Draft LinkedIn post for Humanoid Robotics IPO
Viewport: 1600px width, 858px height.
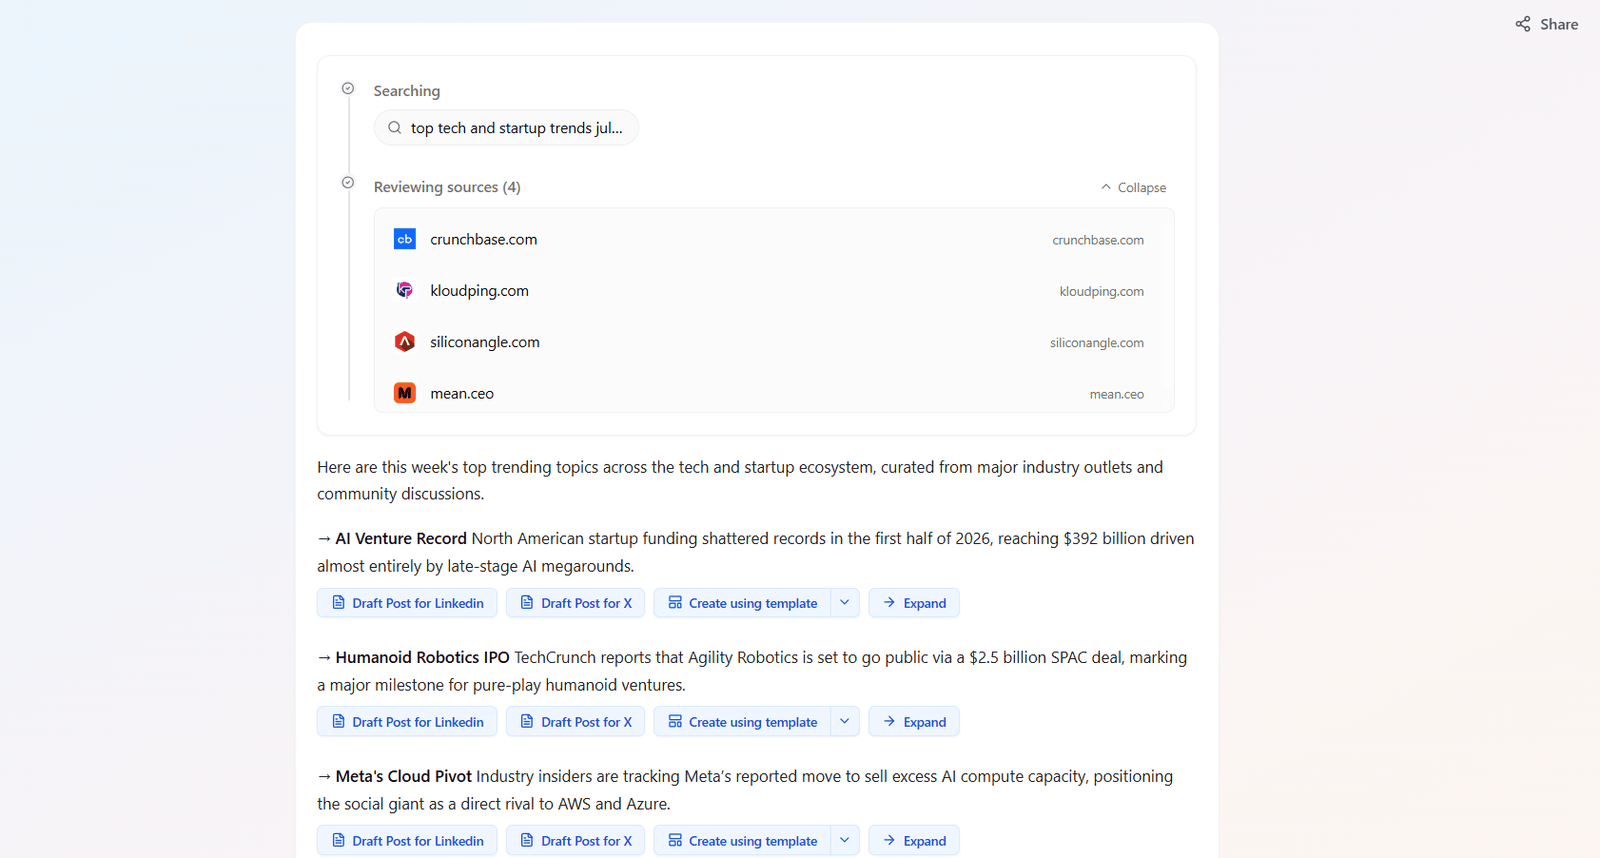point(407,722)
